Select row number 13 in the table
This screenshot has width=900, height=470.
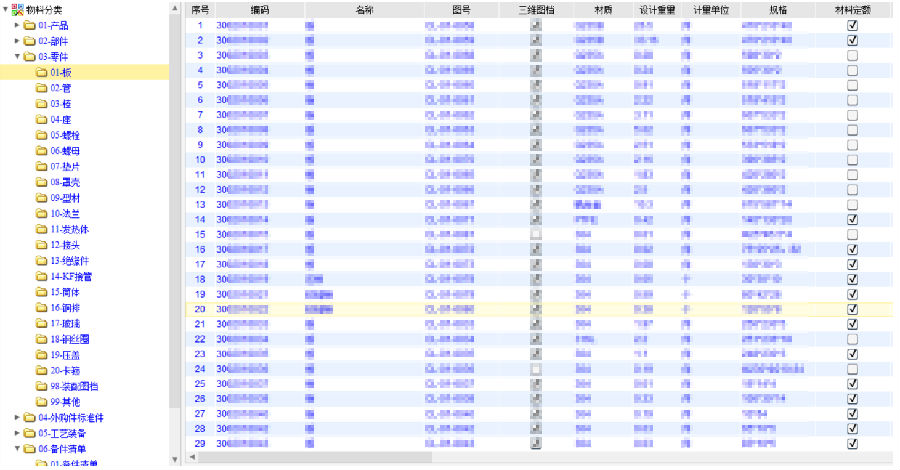[200, 204]
